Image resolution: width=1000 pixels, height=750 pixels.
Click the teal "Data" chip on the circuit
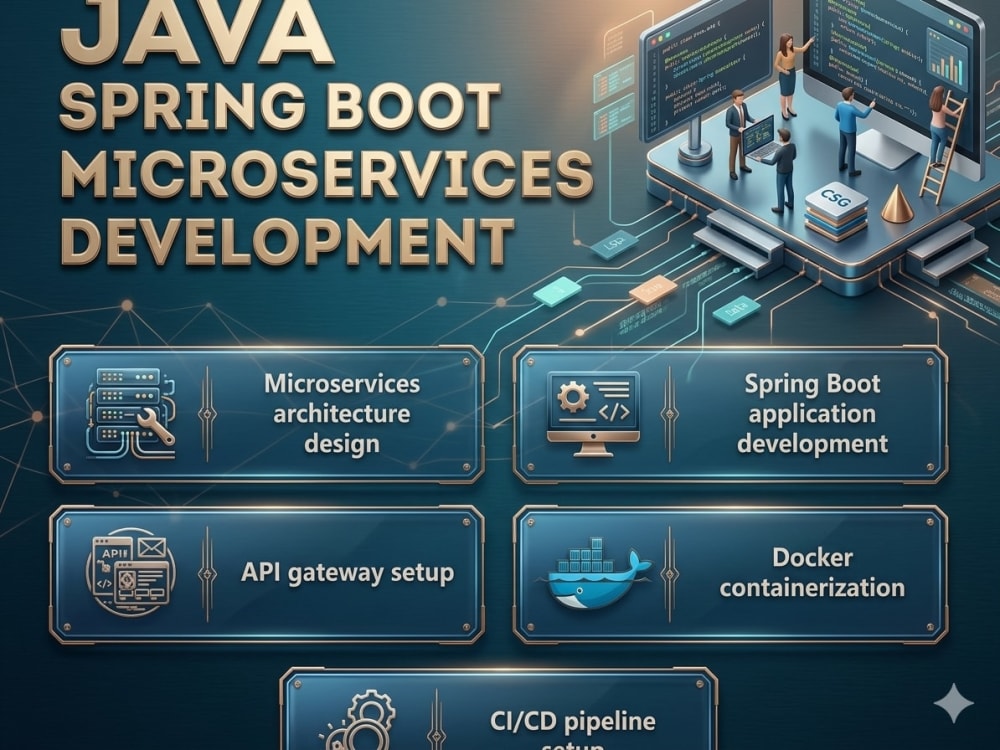coord(736,311)
